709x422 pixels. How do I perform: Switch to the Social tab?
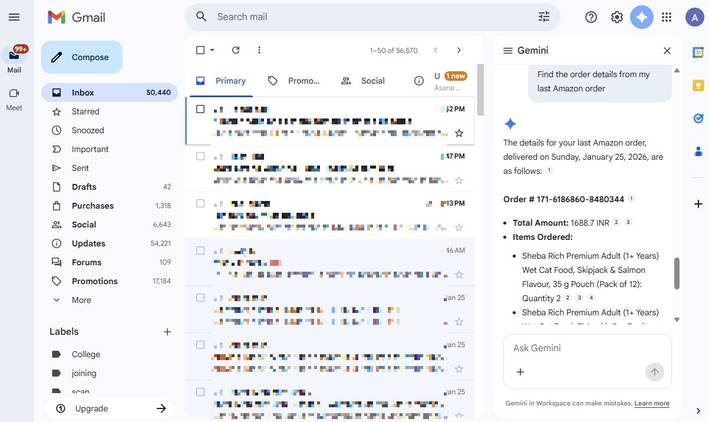pos(363,81)
